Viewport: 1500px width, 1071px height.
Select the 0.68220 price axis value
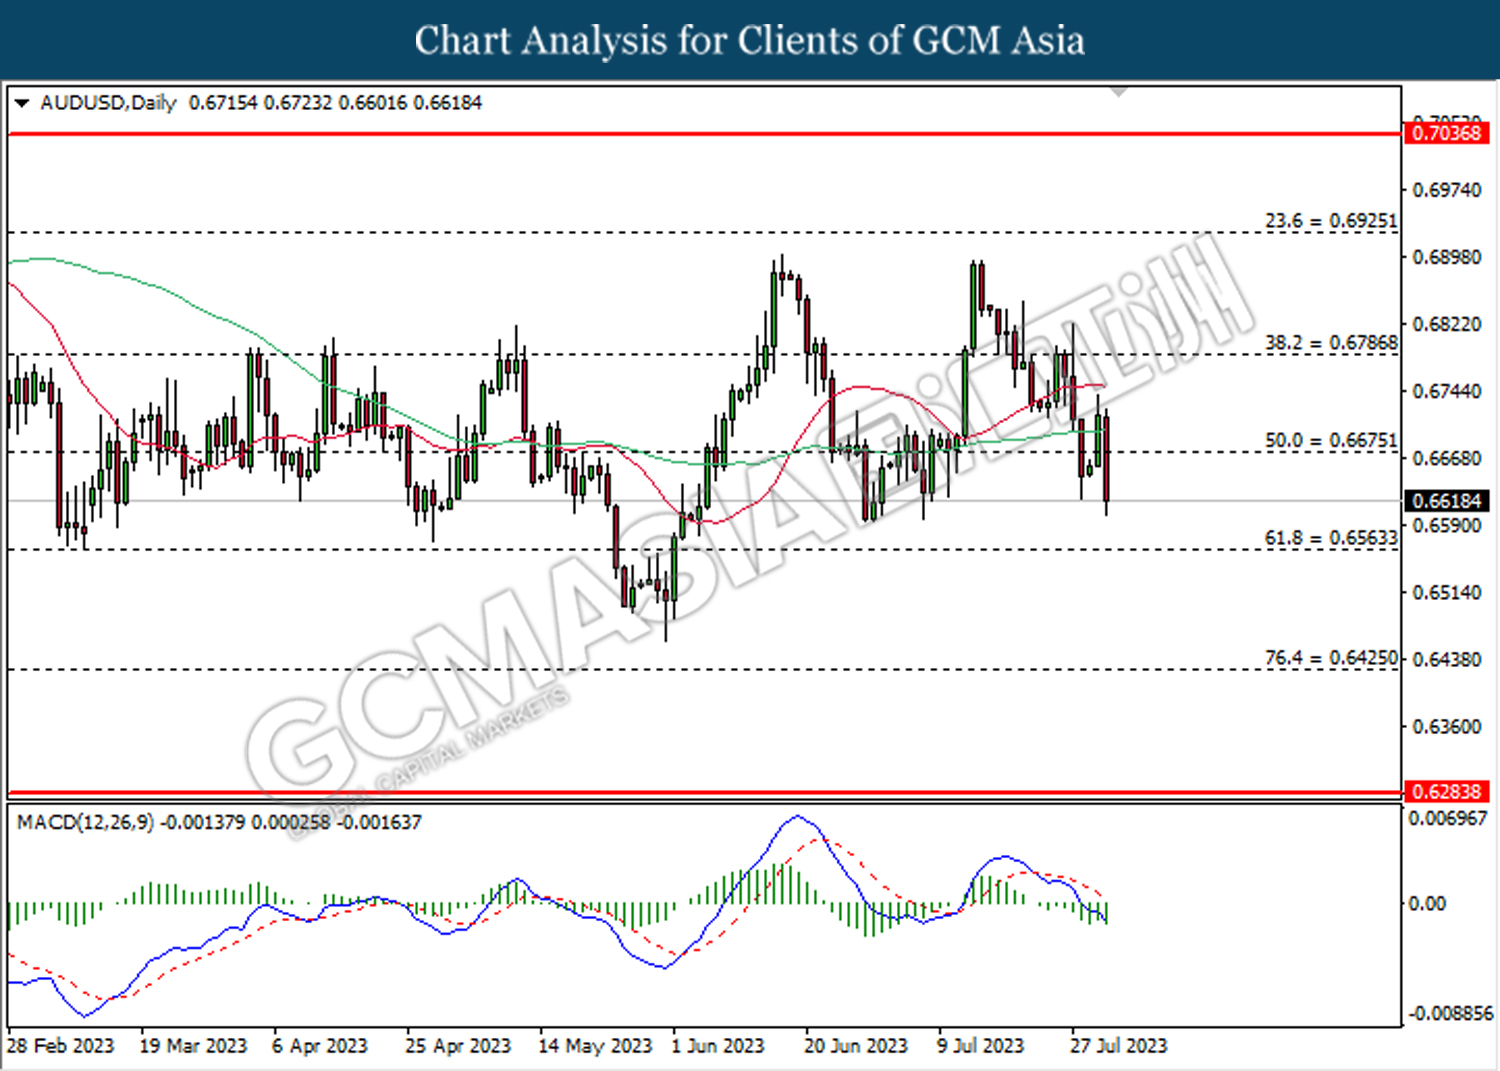[1447, 324]
